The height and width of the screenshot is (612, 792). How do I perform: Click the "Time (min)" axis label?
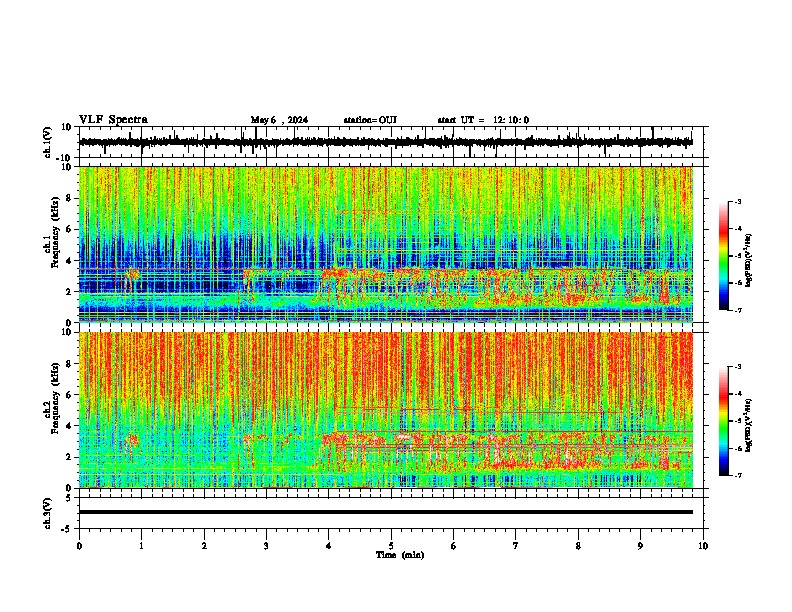(400, 555)
